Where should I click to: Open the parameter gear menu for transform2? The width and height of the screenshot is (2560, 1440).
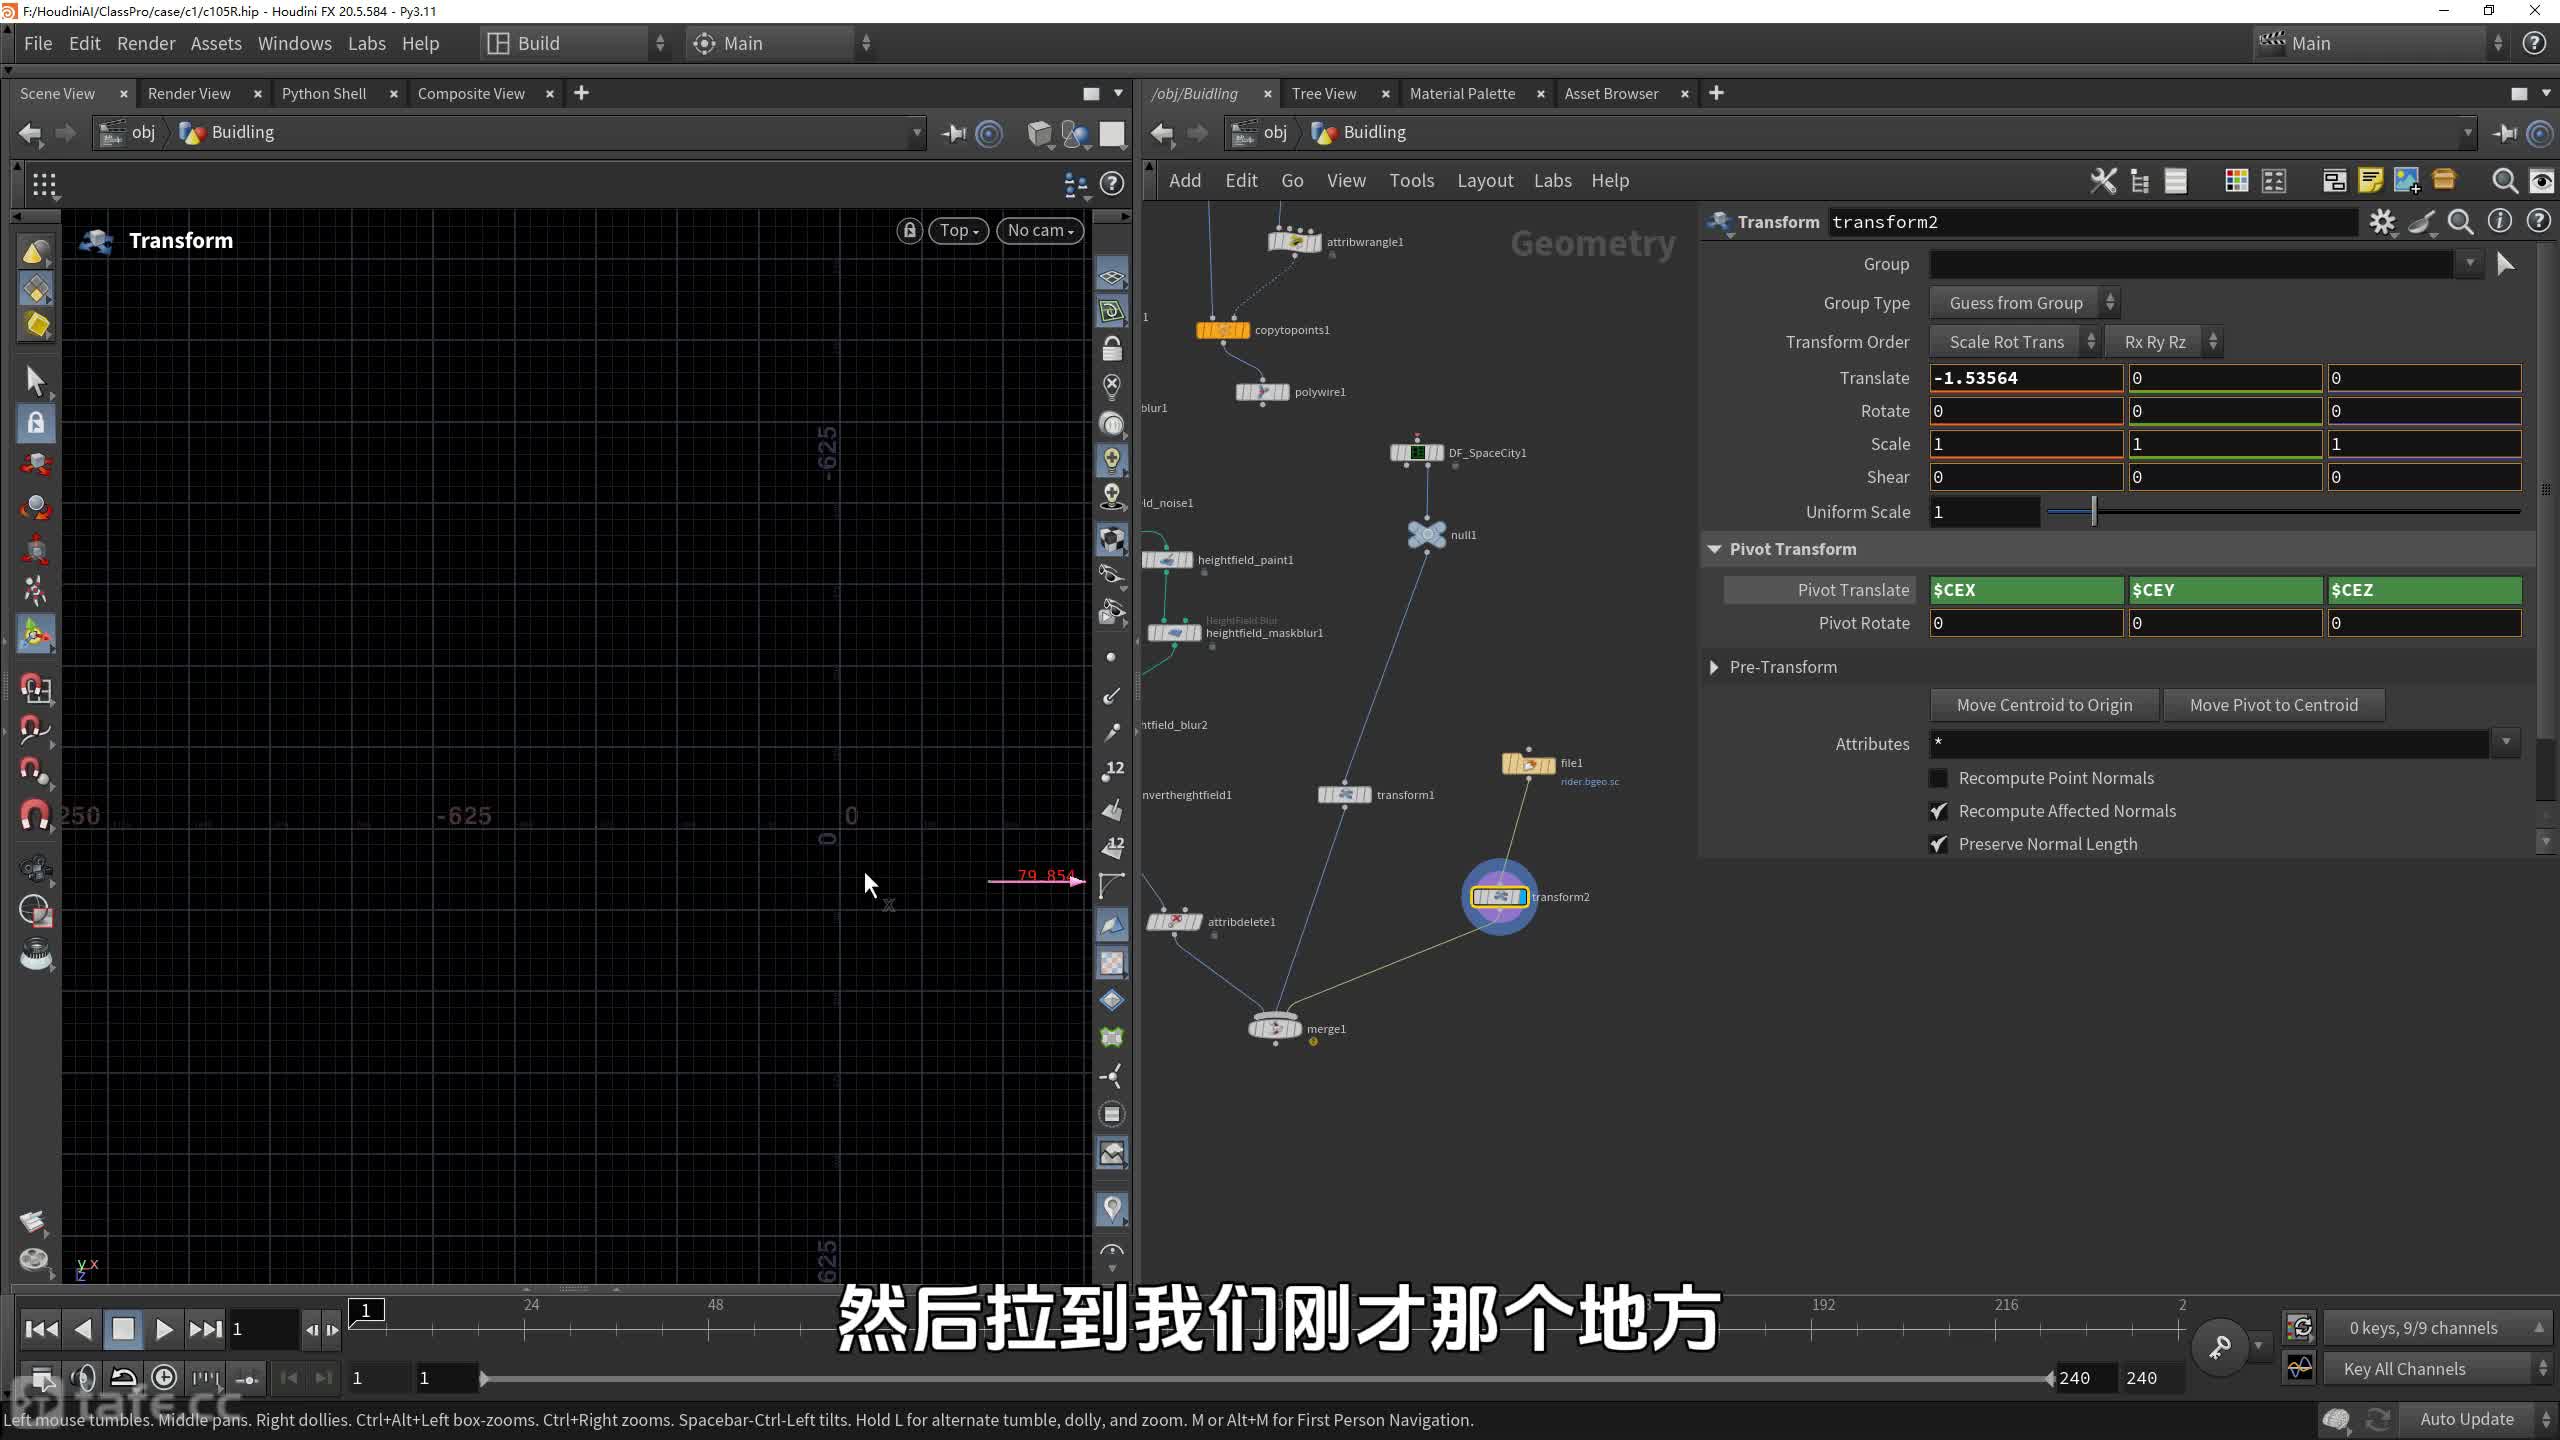[2382, 222]
